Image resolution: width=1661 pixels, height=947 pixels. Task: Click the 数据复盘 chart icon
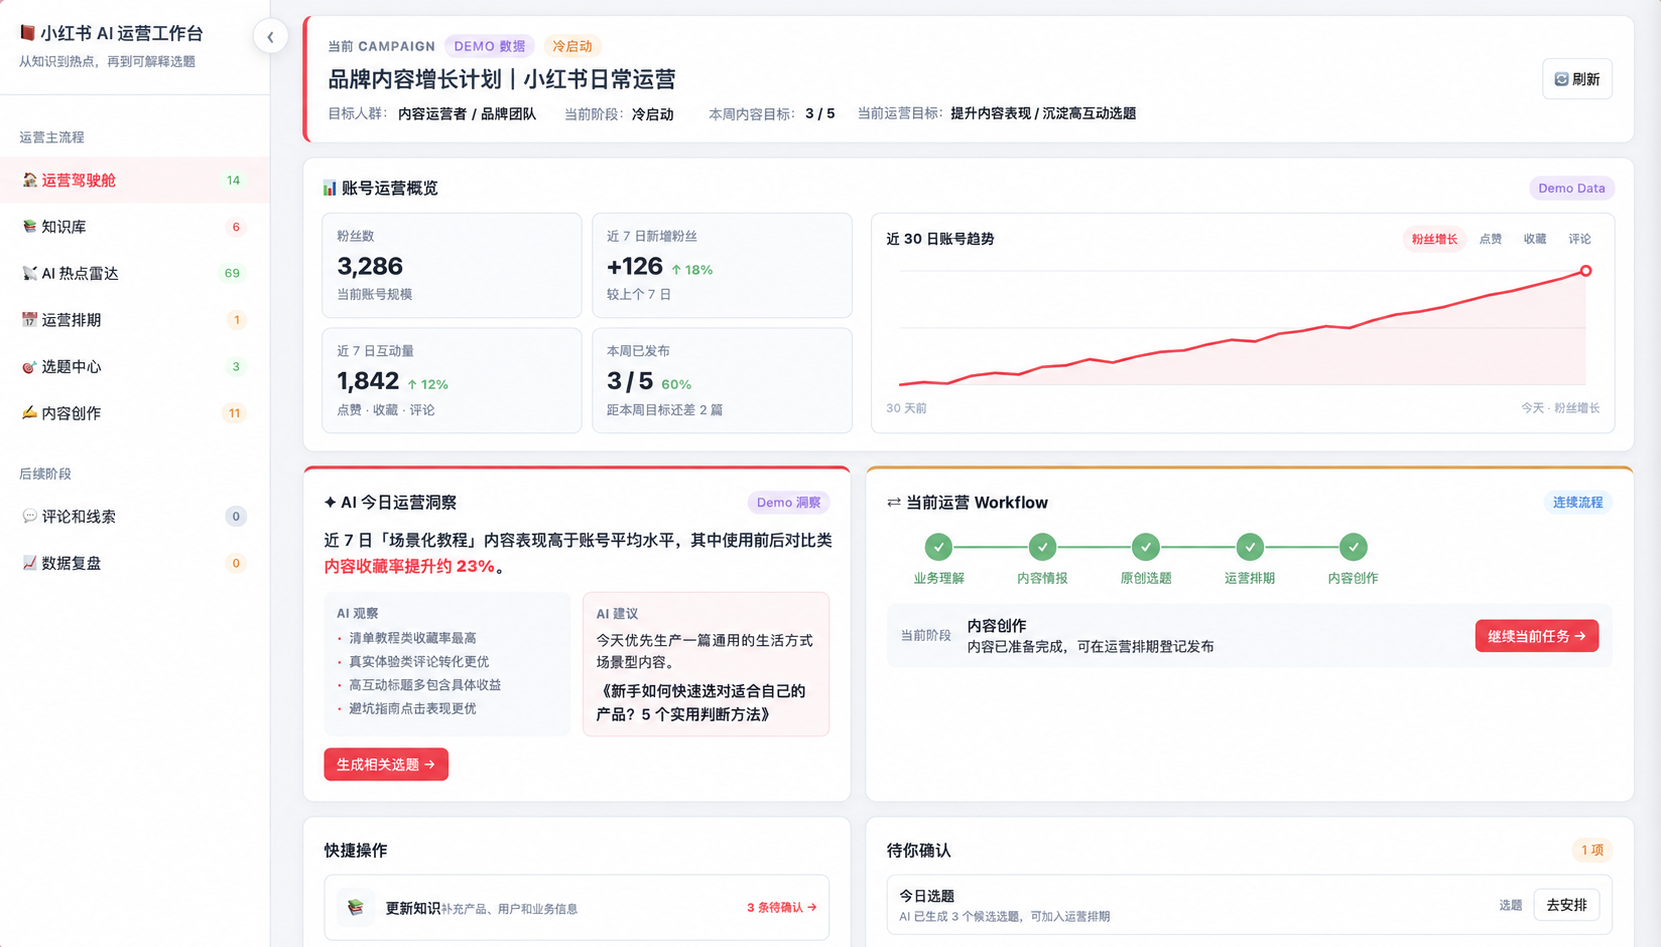point(29,563)
